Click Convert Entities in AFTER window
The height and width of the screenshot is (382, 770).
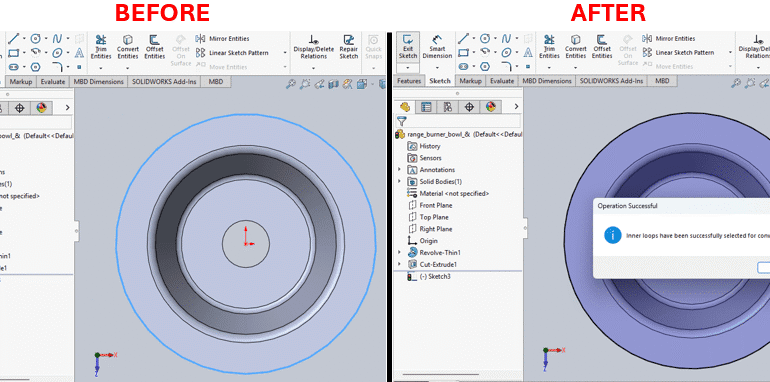click(576, 46)
